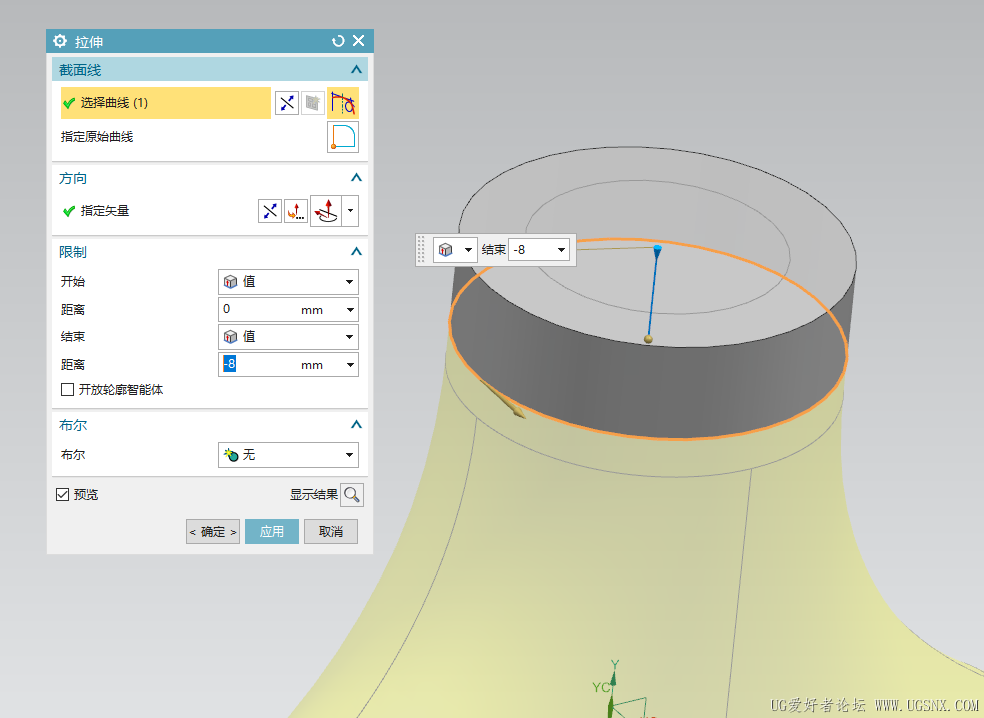Reverse the vector direction beside 指定矢量

270,211
